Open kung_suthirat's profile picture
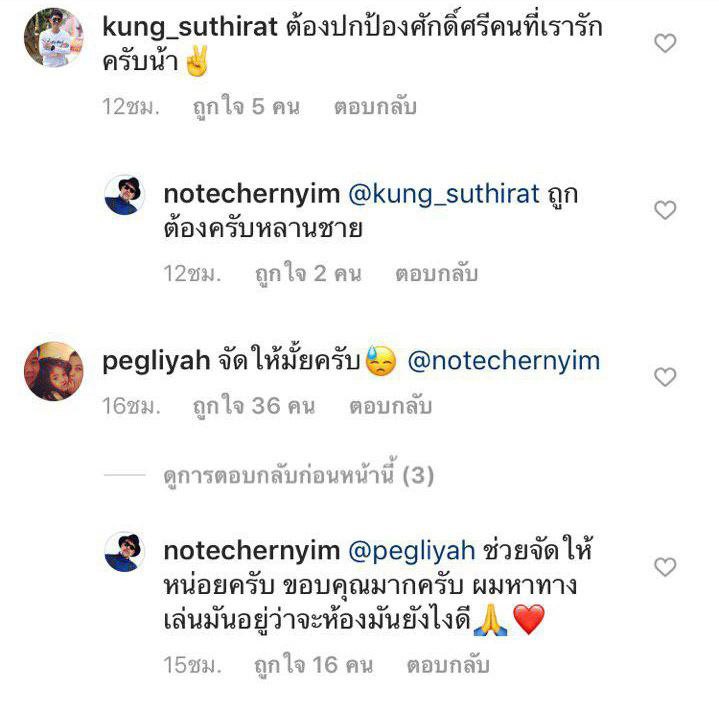 pos(54,37)
